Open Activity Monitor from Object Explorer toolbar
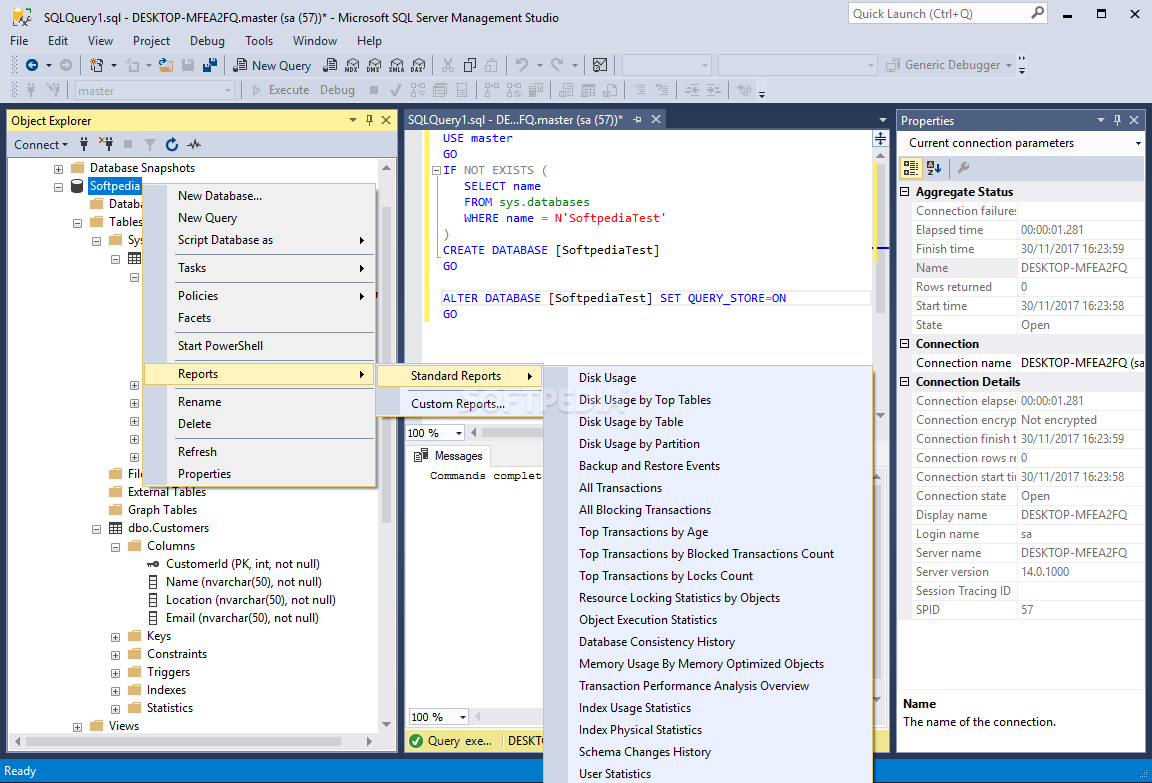The width and height of the screenshot is (1152, 783). coord(194,144)
